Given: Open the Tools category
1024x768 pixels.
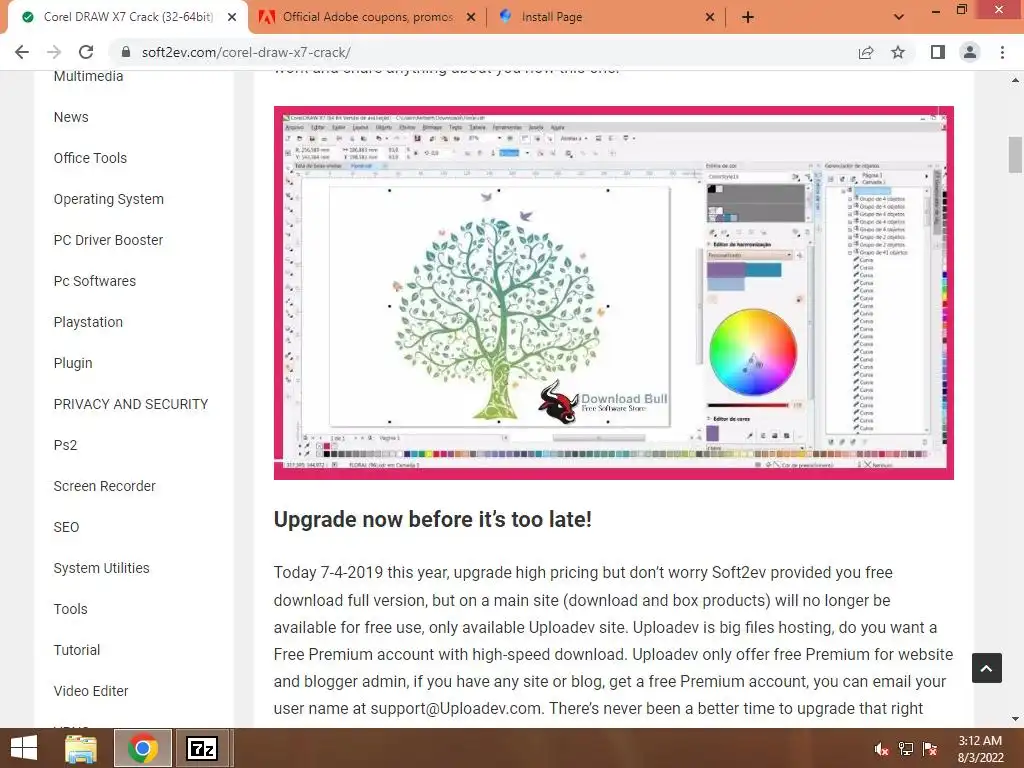Looking at the screenshot, I should tap(71, 609).
